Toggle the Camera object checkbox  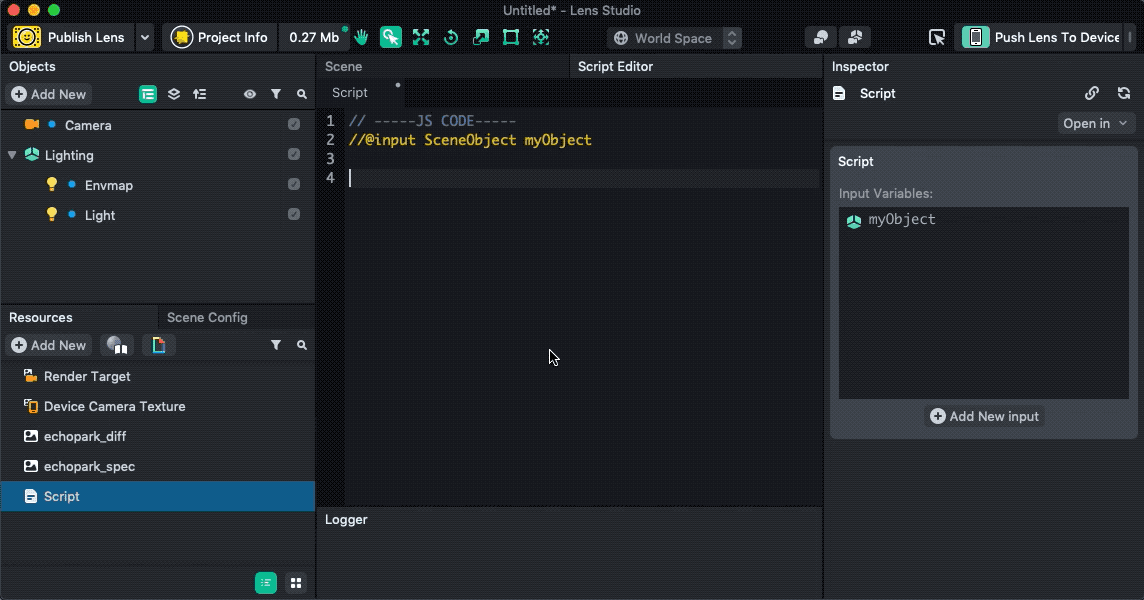pos(294,124)
